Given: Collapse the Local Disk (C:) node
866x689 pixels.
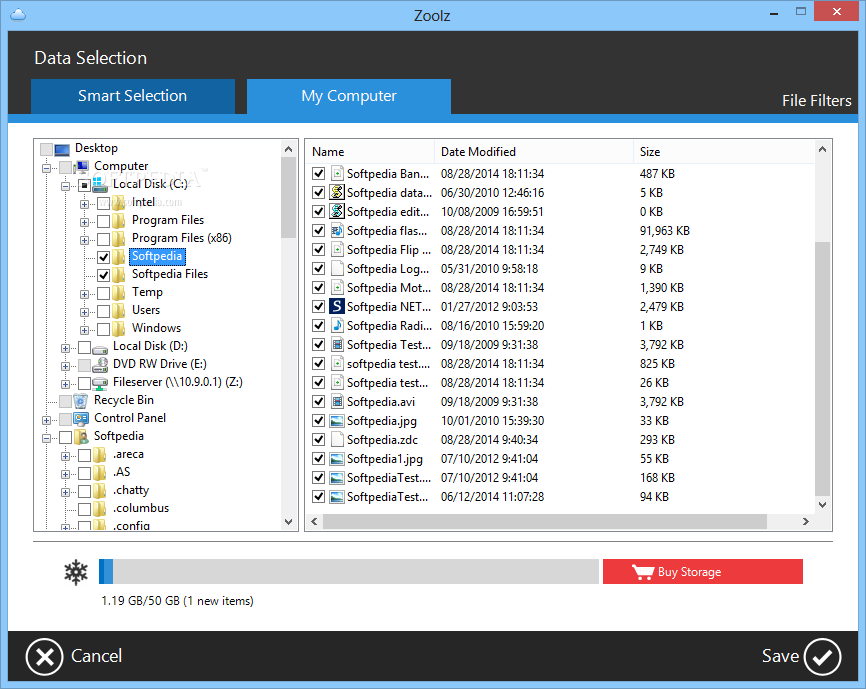Looking at the screenshot, I should click(65, 186).
